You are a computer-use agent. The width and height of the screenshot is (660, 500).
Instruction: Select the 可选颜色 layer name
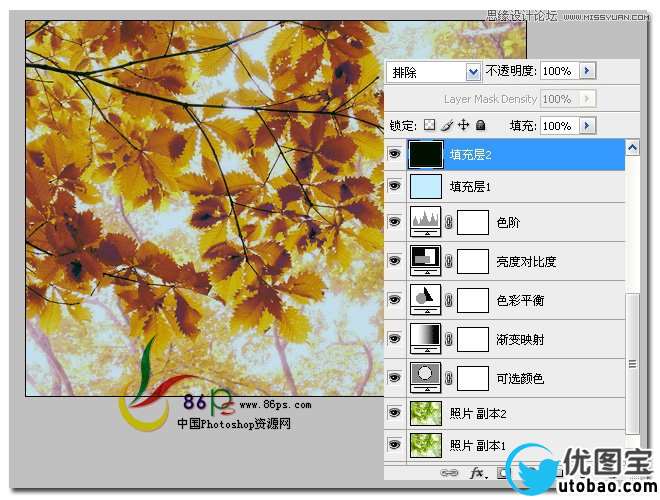tap(520, 378)
